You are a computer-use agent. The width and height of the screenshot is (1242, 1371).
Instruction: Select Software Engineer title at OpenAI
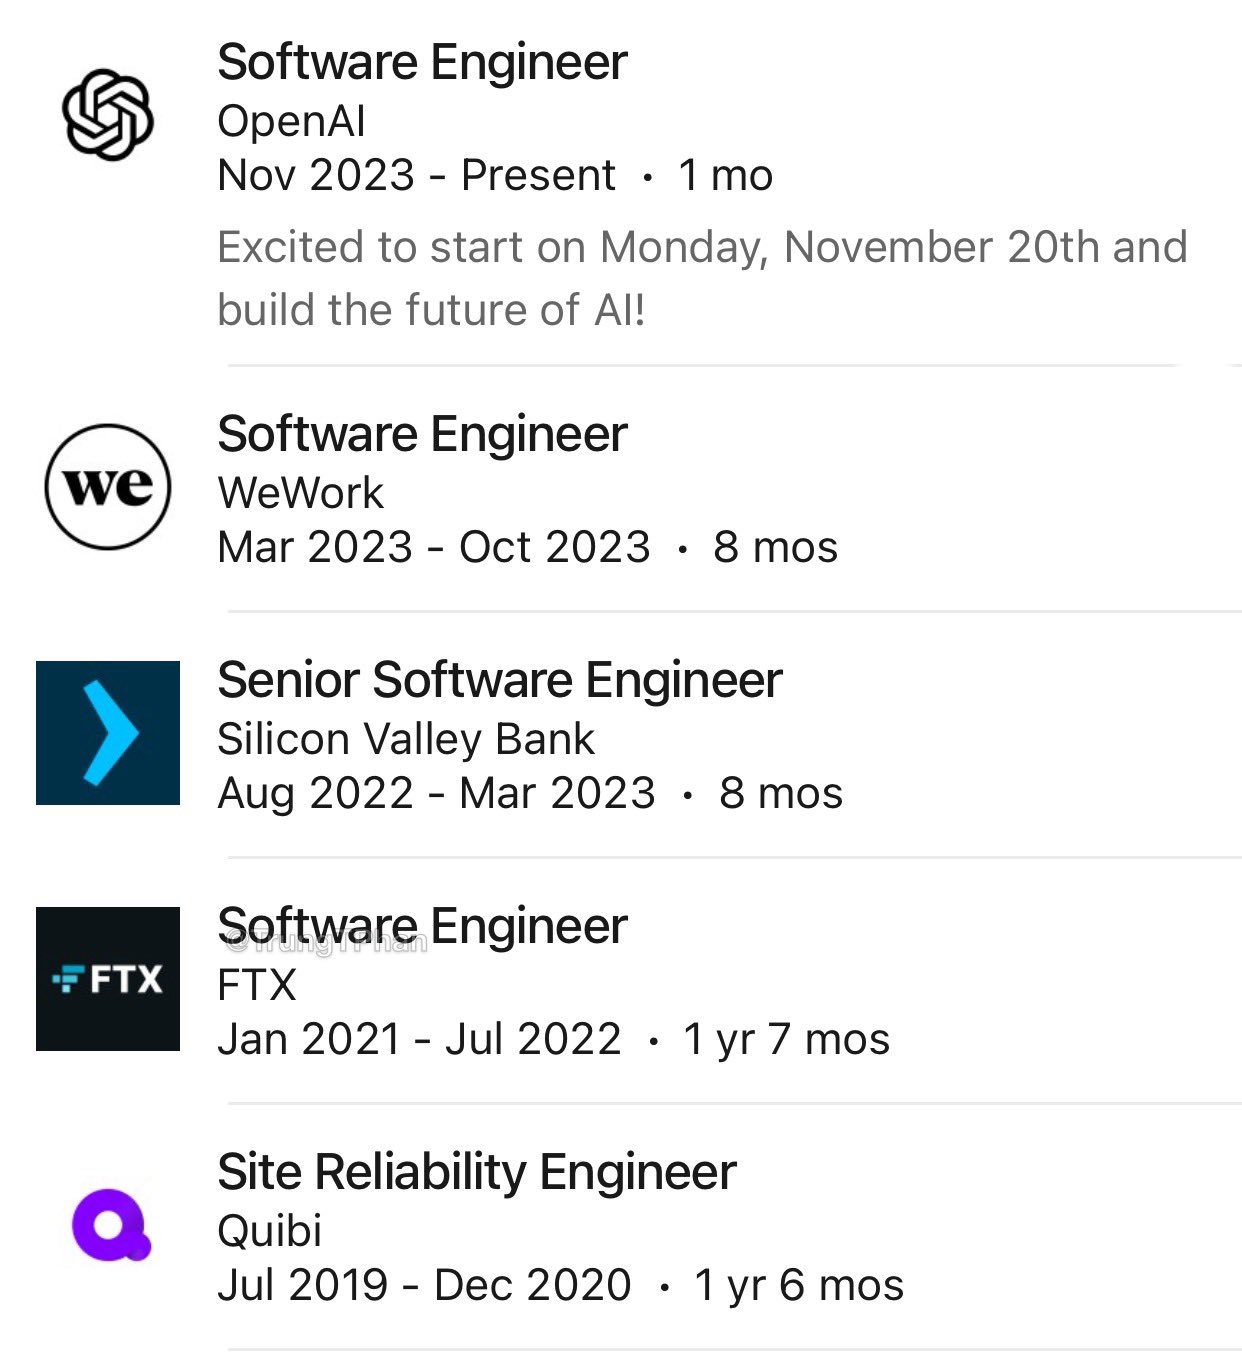pos(422,62)
